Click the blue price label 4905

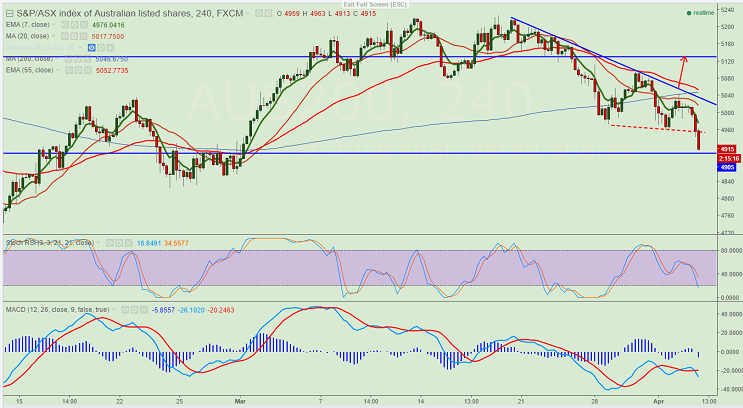(727, 167)
